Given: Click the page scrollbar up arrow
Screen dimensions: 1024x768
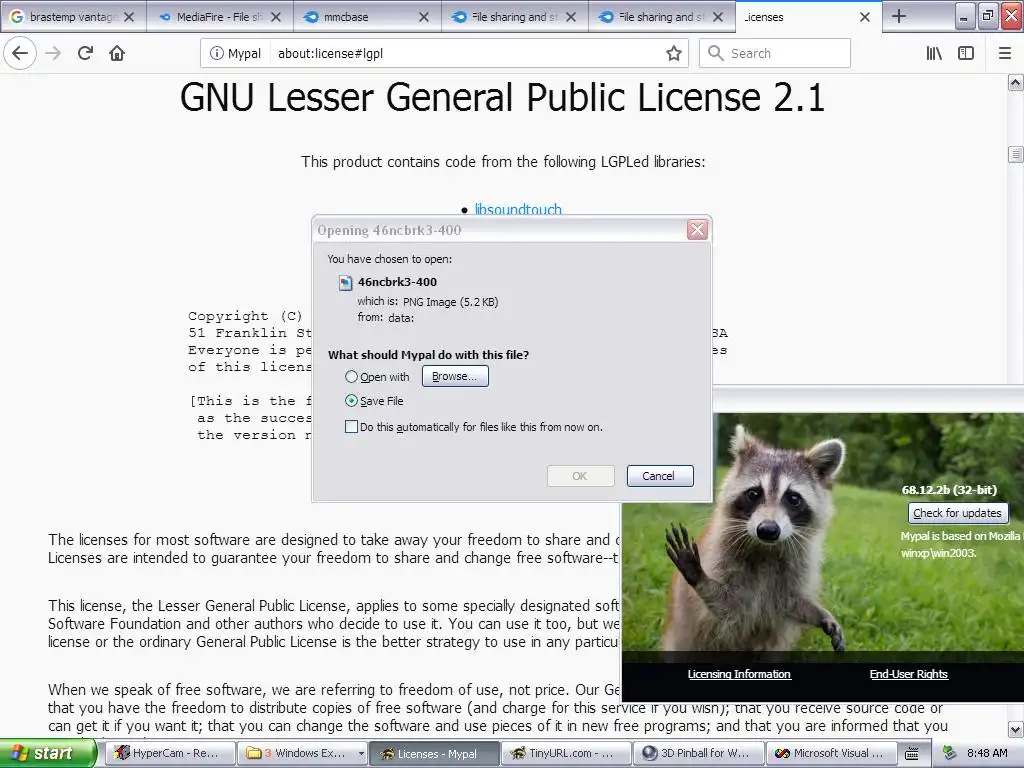Looking at the screenshot, I should [x=1015, y=83].
